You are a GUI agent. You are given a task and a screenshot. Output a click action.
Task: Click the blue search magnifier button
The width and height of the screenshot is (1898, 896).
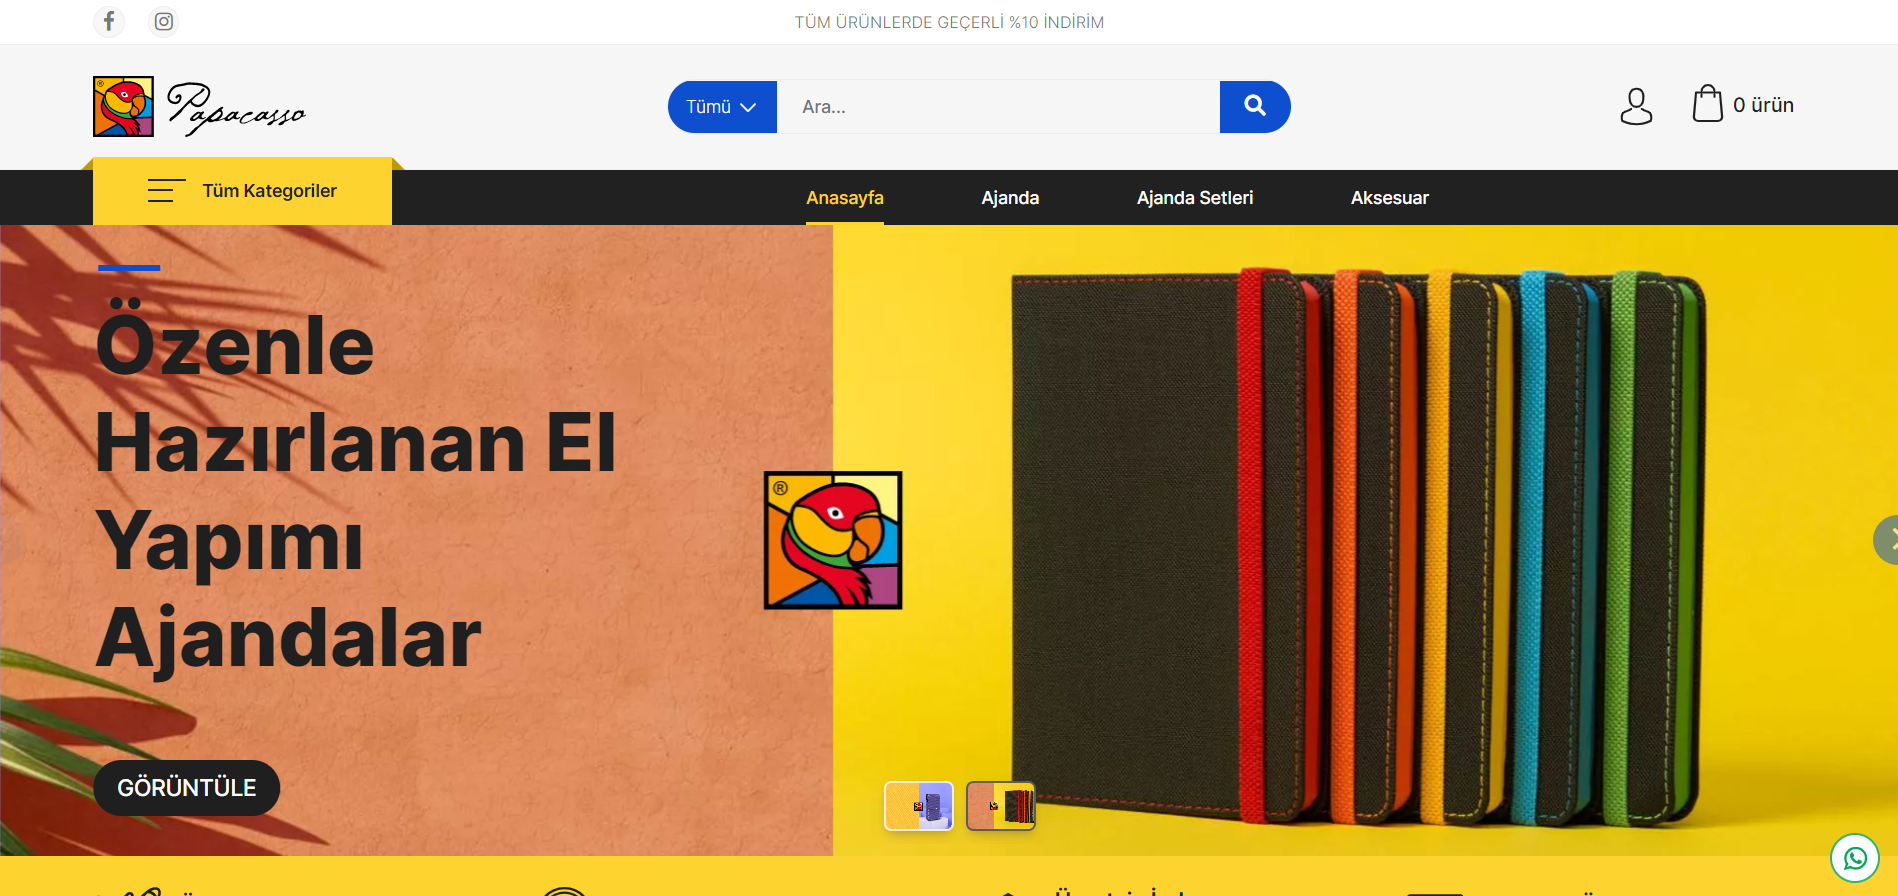1255,107
